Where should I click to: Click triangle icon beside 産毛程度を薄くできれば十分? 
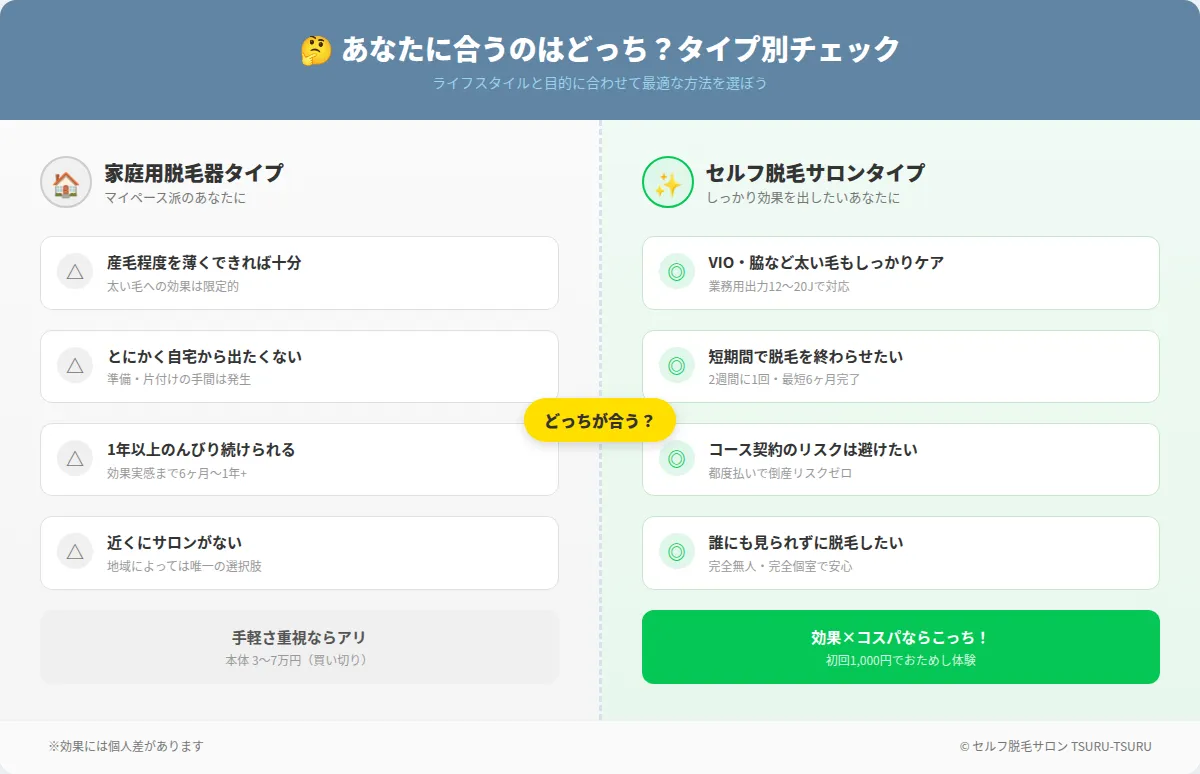pos(75,271)
